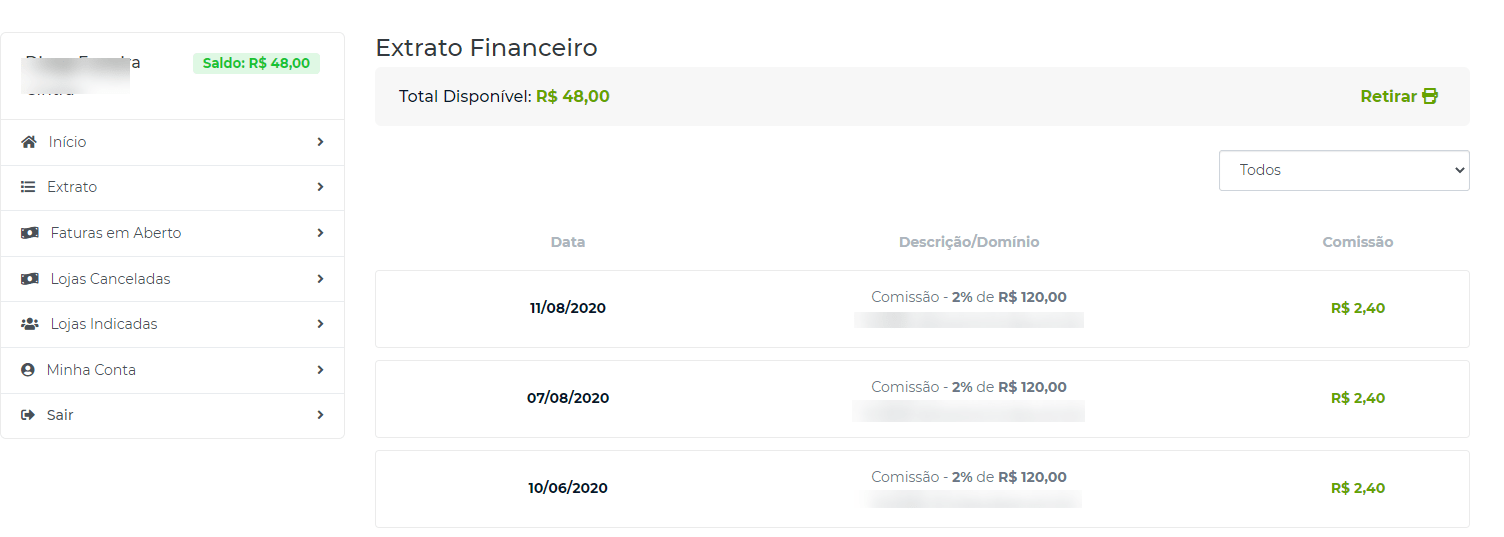Click the chevron arrow on Minha Conta row

tap(320, 370)
